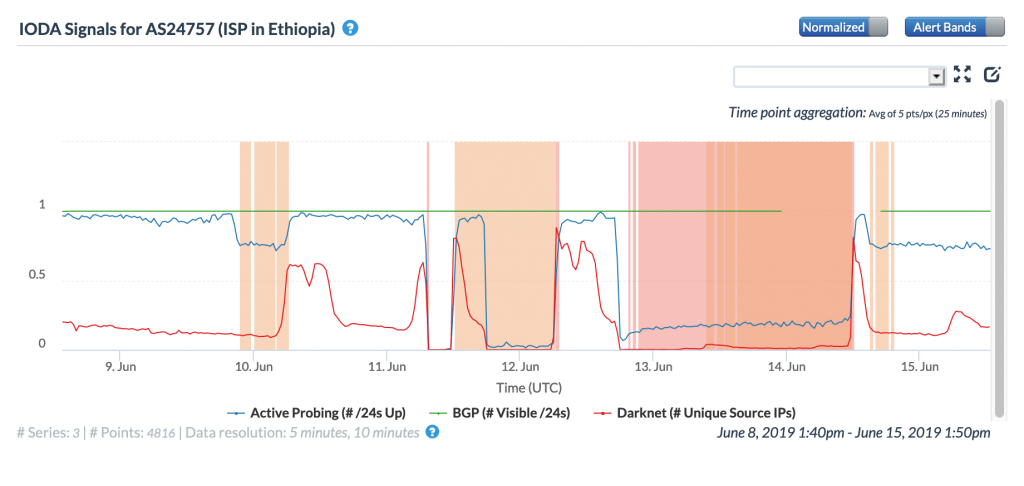This screenshot has height=486, width=1024.
Task: Toggle the Normalized switch
Action: 843,28
